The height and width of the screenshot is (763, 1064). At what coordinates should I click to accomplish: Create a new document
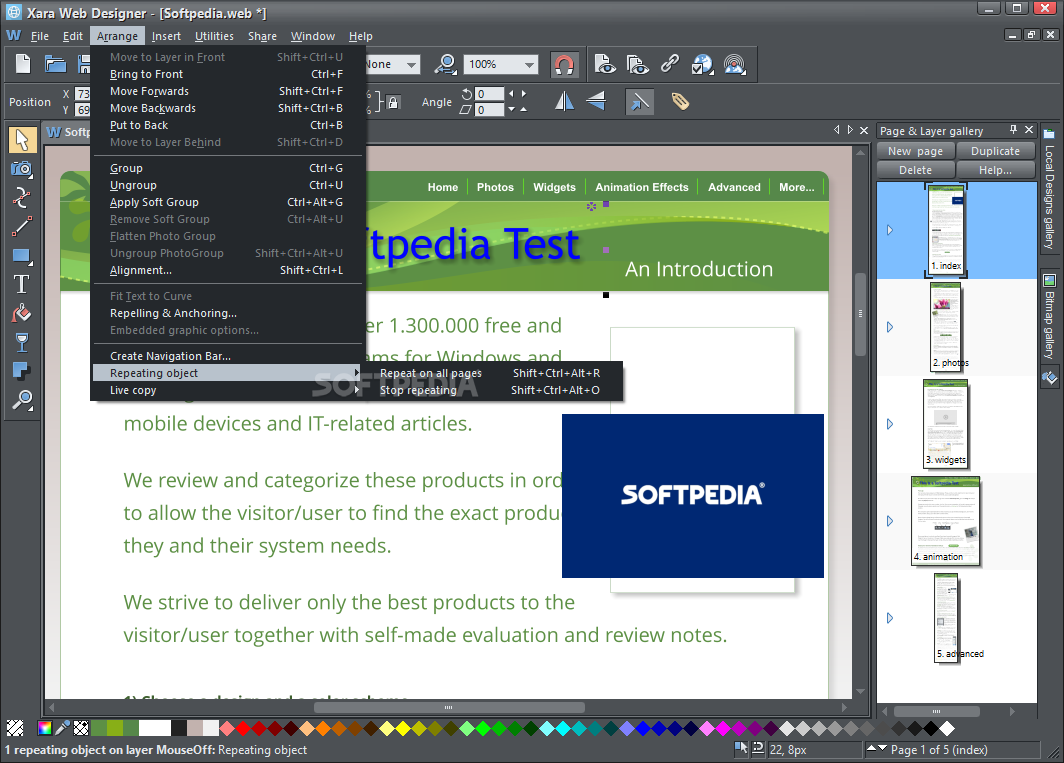[x=23, y=64]
